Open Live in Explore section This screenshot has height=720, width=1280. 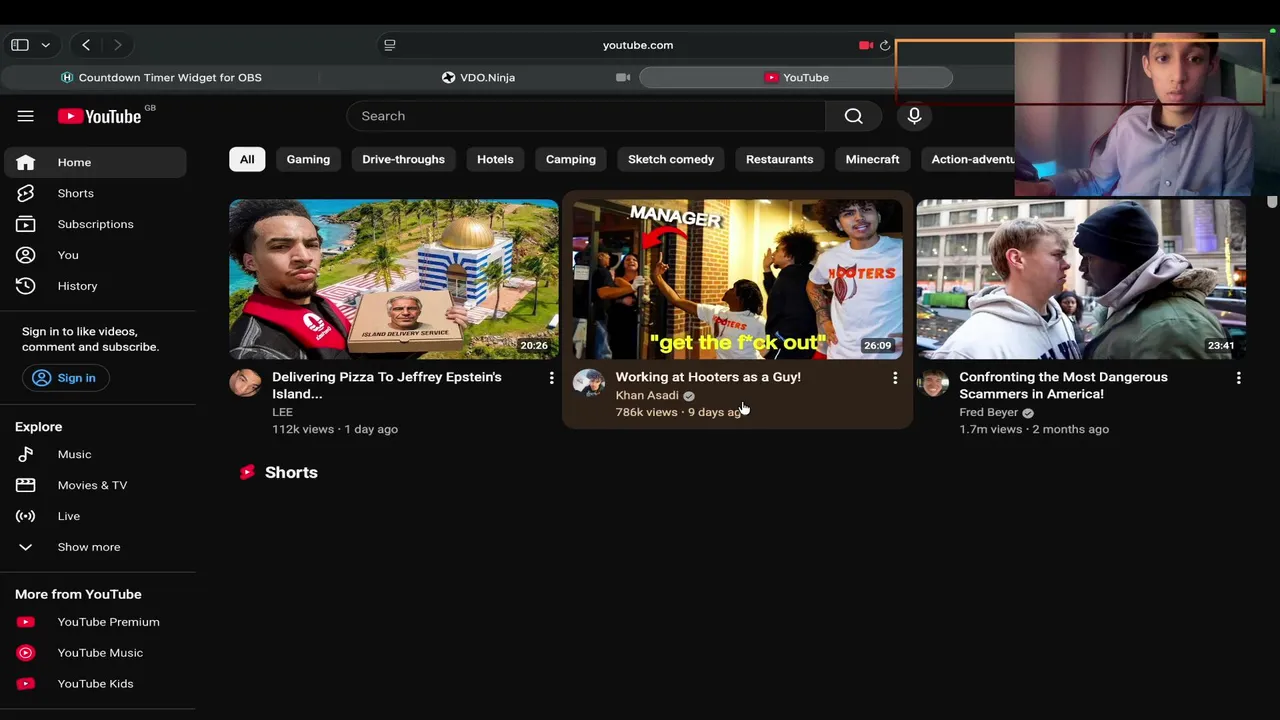click(x=96, y=516)
